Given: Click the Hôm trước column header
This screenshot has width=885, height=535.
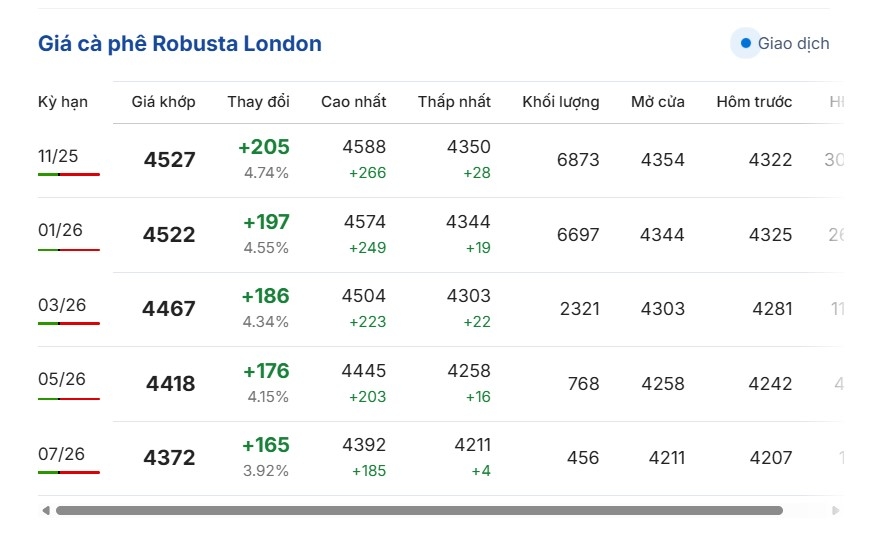Looking at the screenshot, I should pos(754,102).
